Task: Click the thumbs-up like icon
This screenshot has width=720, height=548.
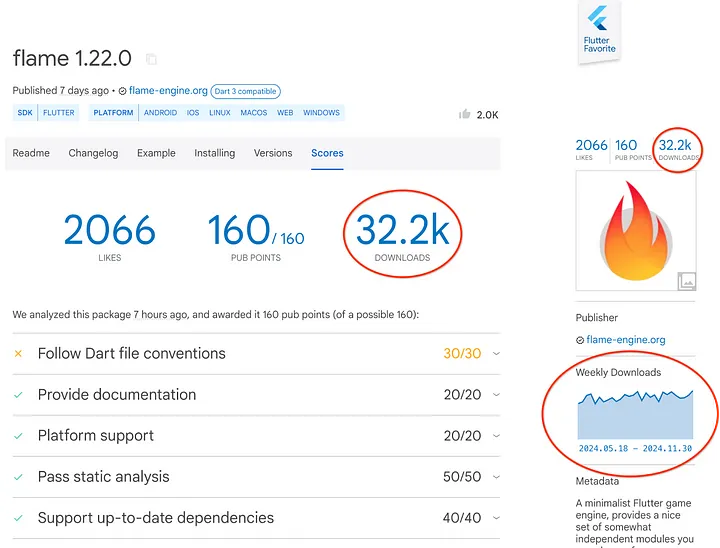Action: pyautogui.click(x=465, y=114)
